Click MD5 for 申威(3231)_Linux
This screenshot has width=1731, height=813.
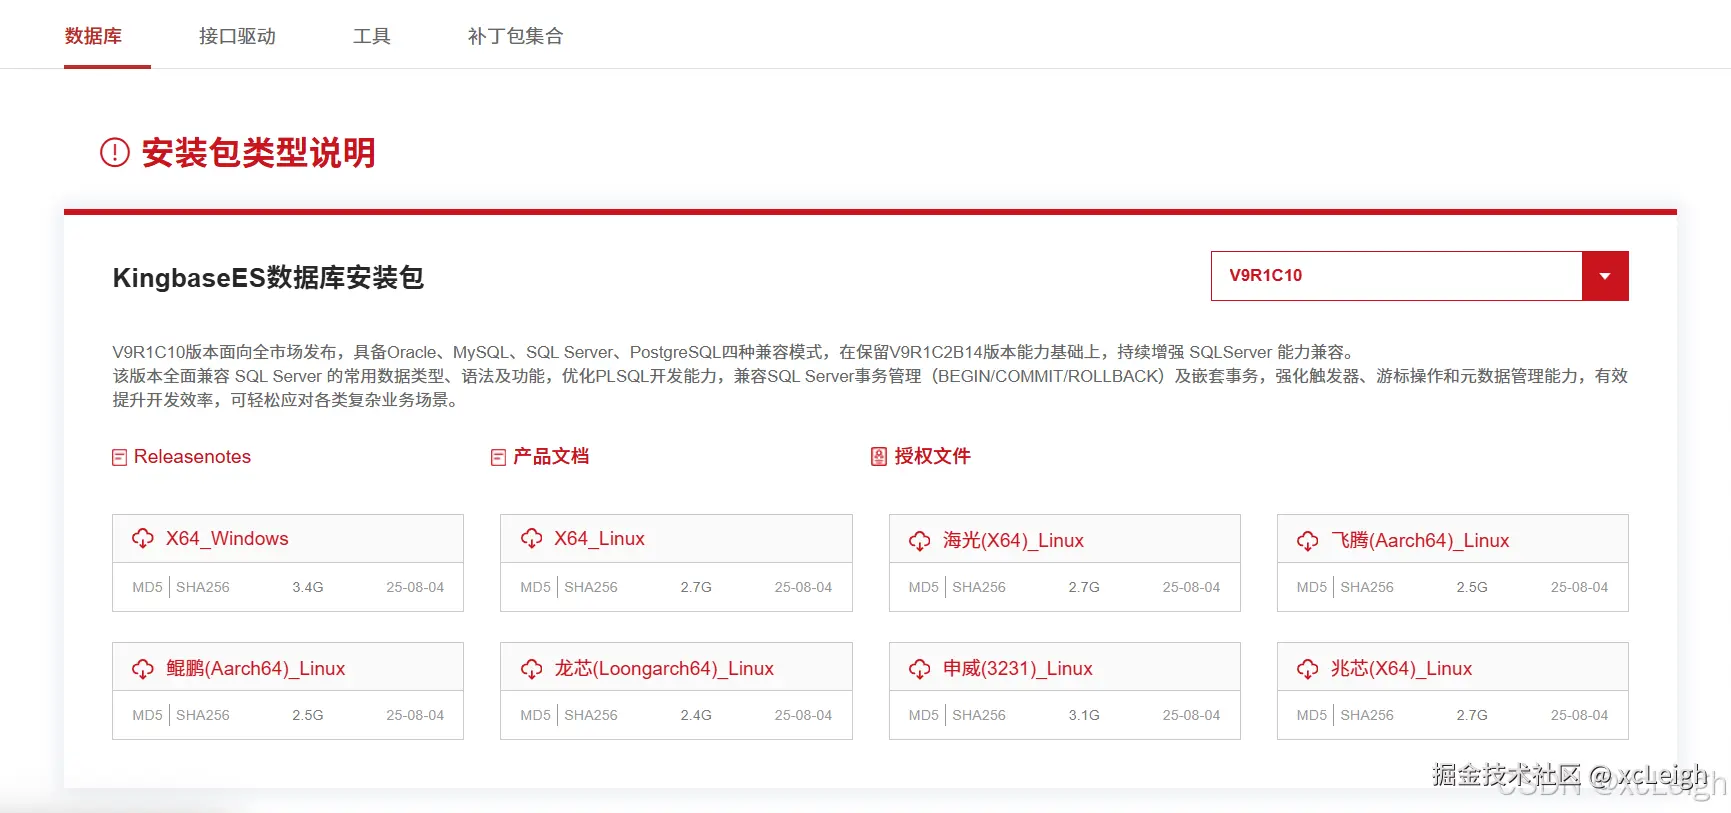[923, 715]
